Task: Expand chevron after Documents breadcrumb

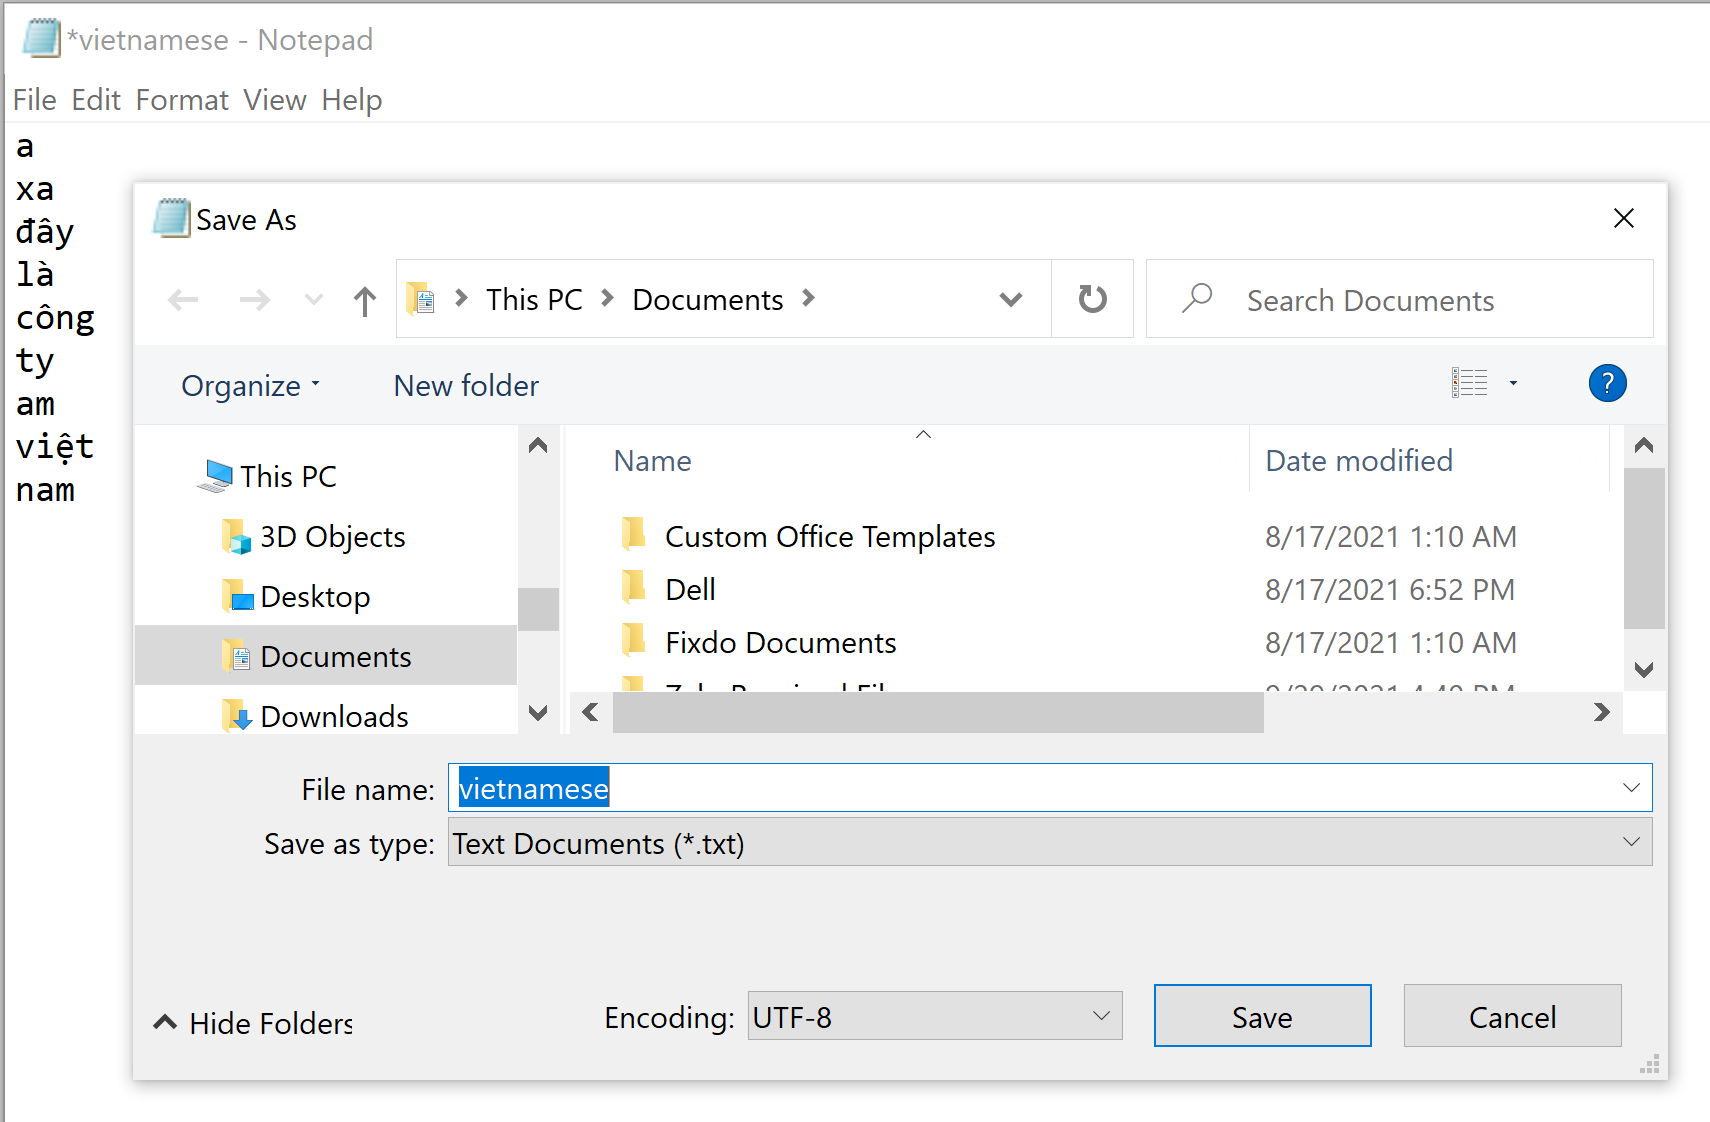Action: (x=809, y=298)
